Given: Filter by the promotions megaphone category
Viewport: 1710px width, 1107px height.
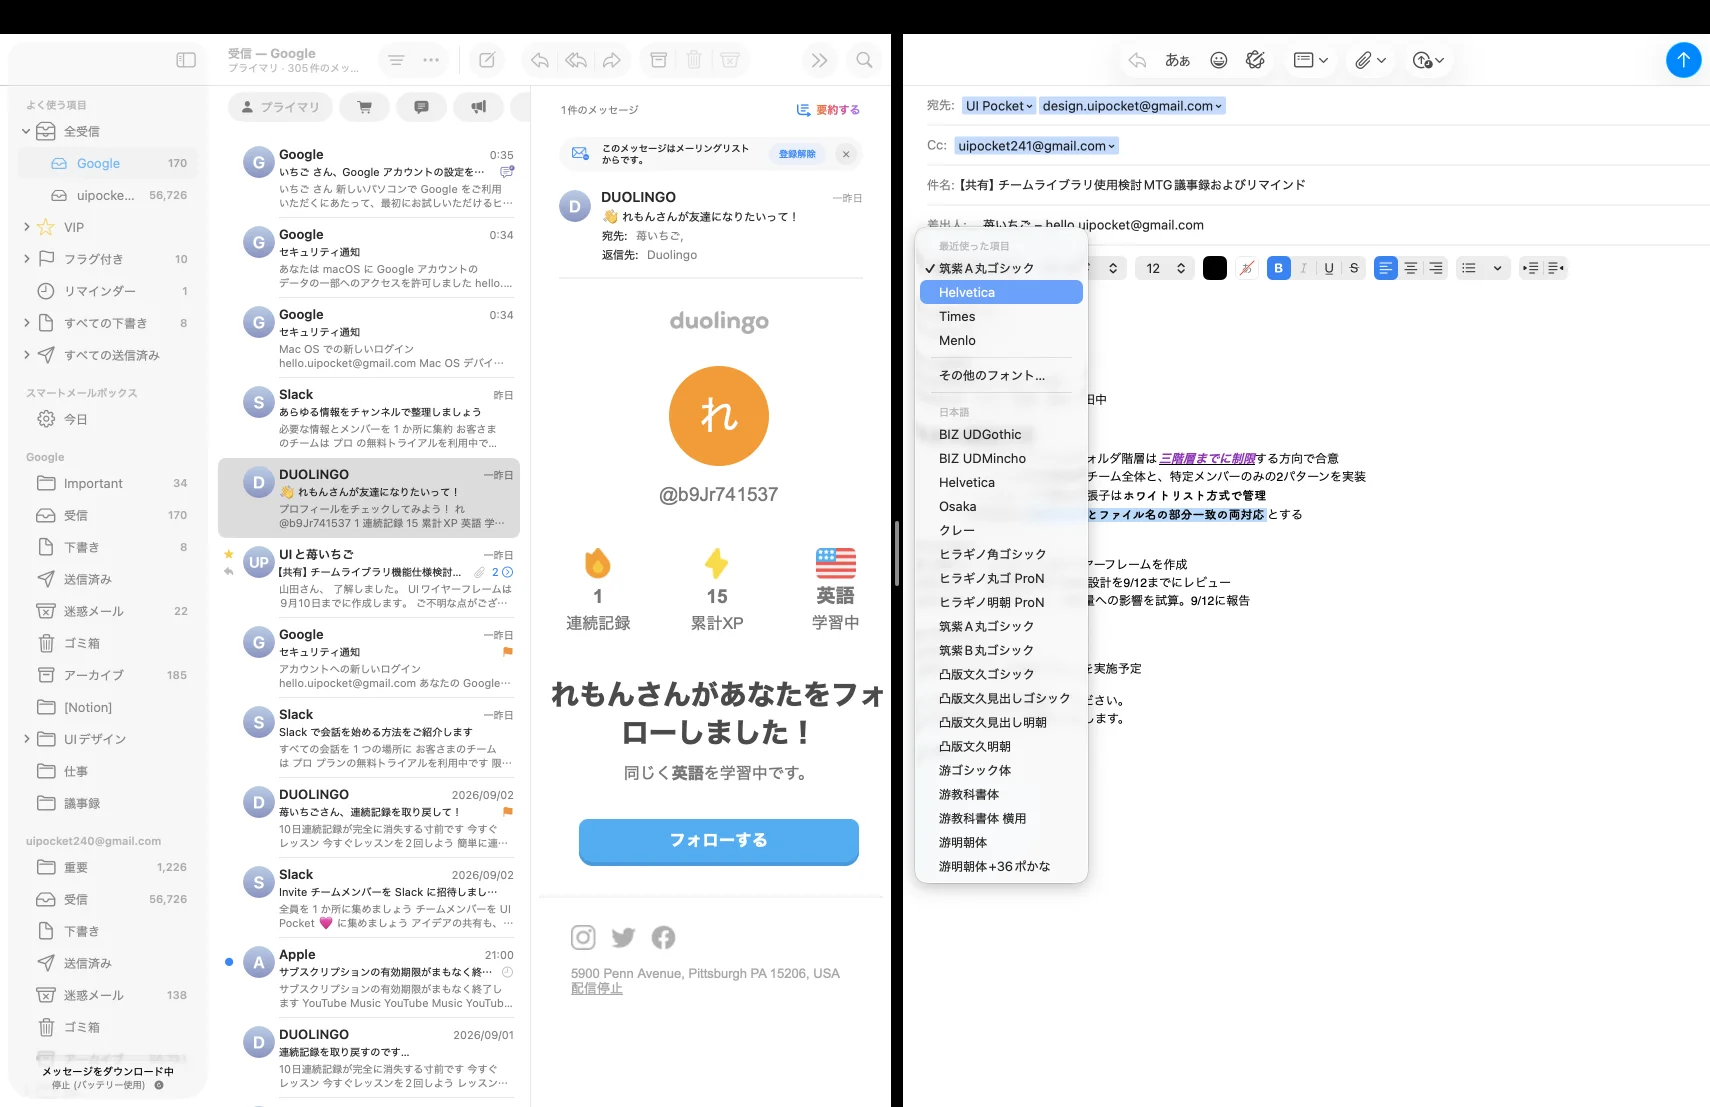Looking at the screenshot, I should coord(479,107).
